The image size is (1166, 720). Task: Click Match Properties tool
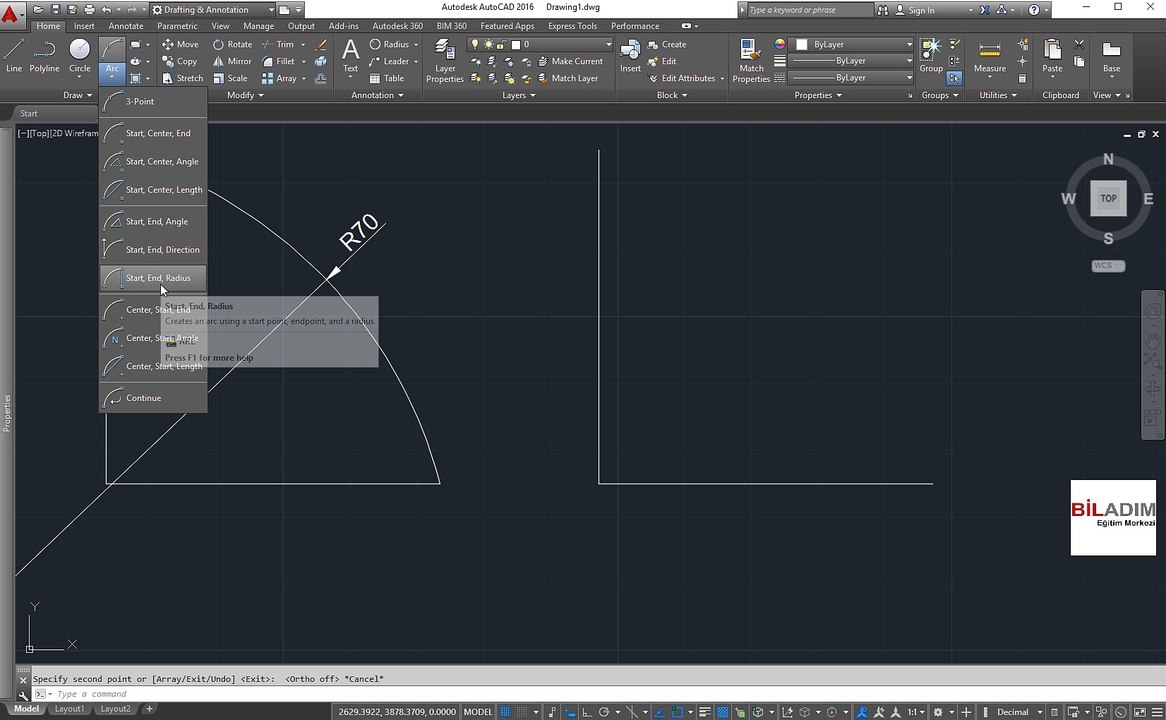point(751,61)
